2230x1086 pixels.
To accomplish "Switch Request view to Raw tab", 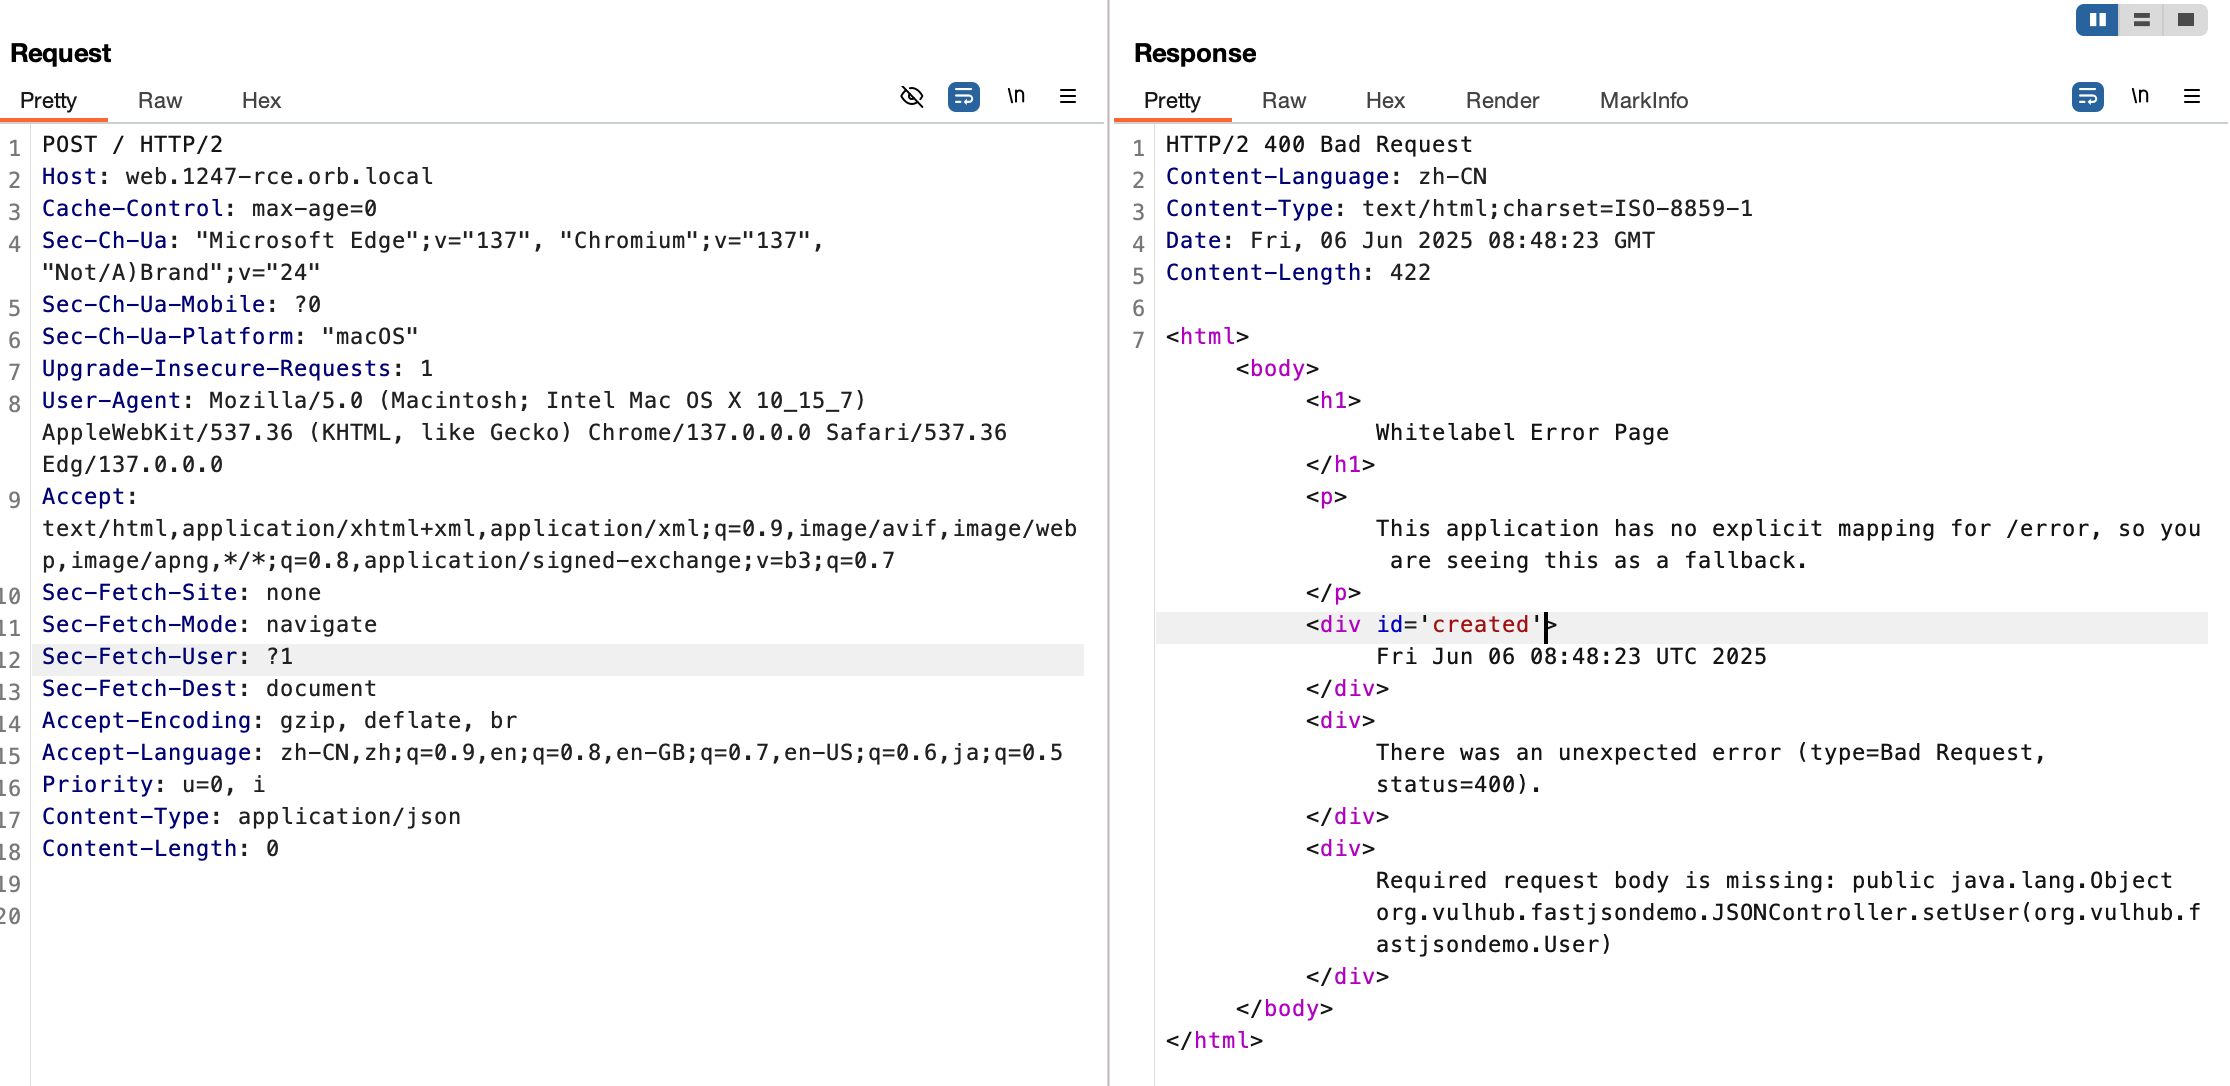I will (x=160, y=100).
